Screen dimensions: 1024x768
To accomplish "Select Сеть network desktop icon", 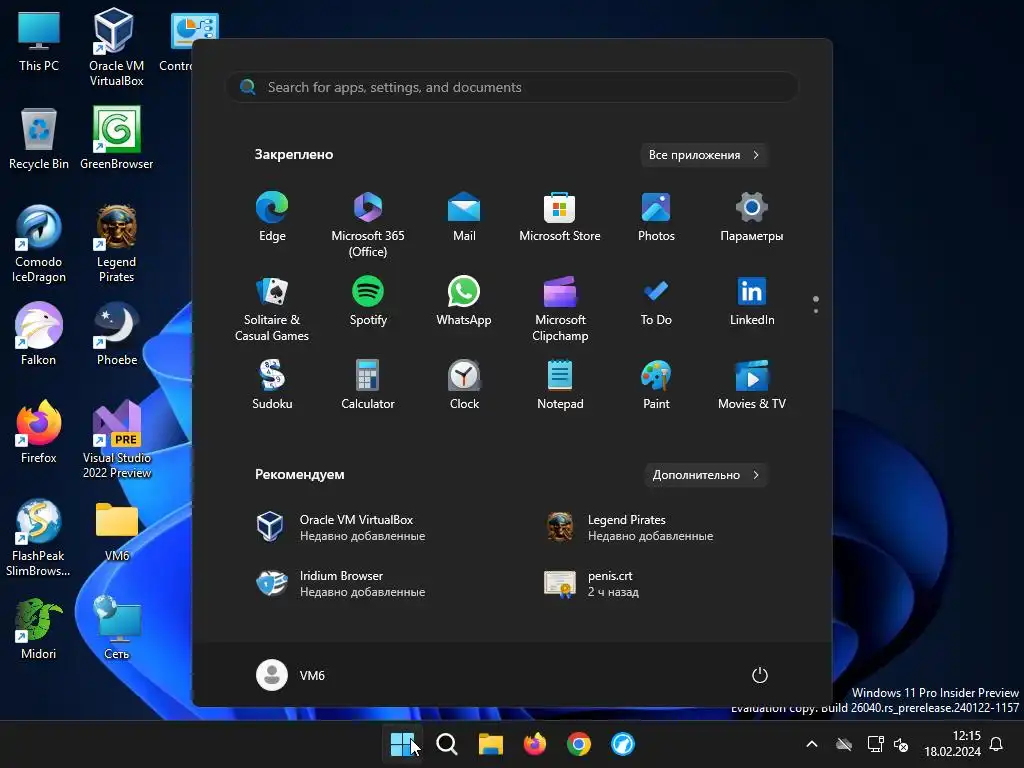I will pos(116,628).
